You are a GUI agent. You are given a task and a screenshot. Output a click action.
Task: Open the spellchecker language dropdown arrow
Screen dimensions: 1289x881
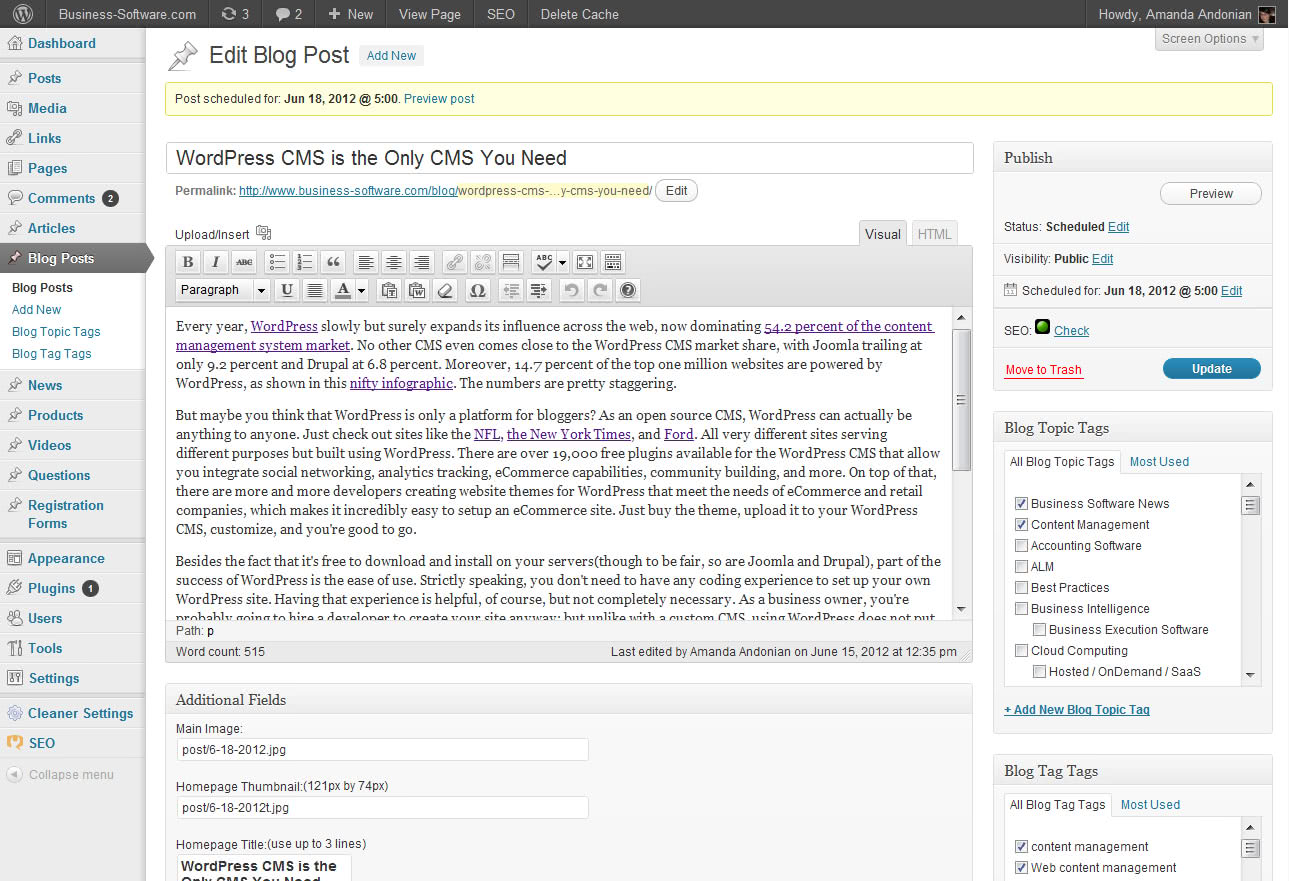562,262
